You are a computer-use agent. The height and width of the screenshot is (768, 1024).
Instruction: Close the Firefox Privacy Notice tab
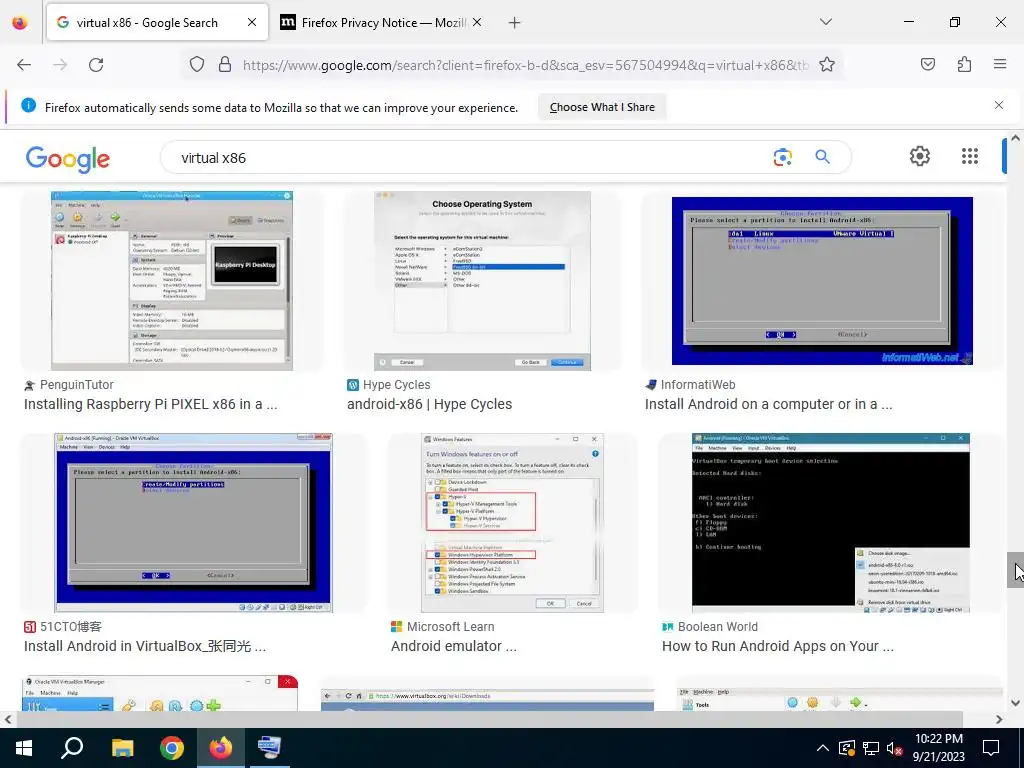pyautogui.click(x=477, y=22)
